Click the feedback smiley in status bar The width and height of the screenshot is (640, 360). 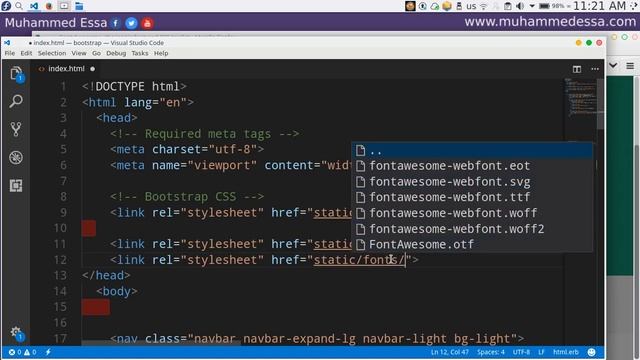tap(591, 352)
